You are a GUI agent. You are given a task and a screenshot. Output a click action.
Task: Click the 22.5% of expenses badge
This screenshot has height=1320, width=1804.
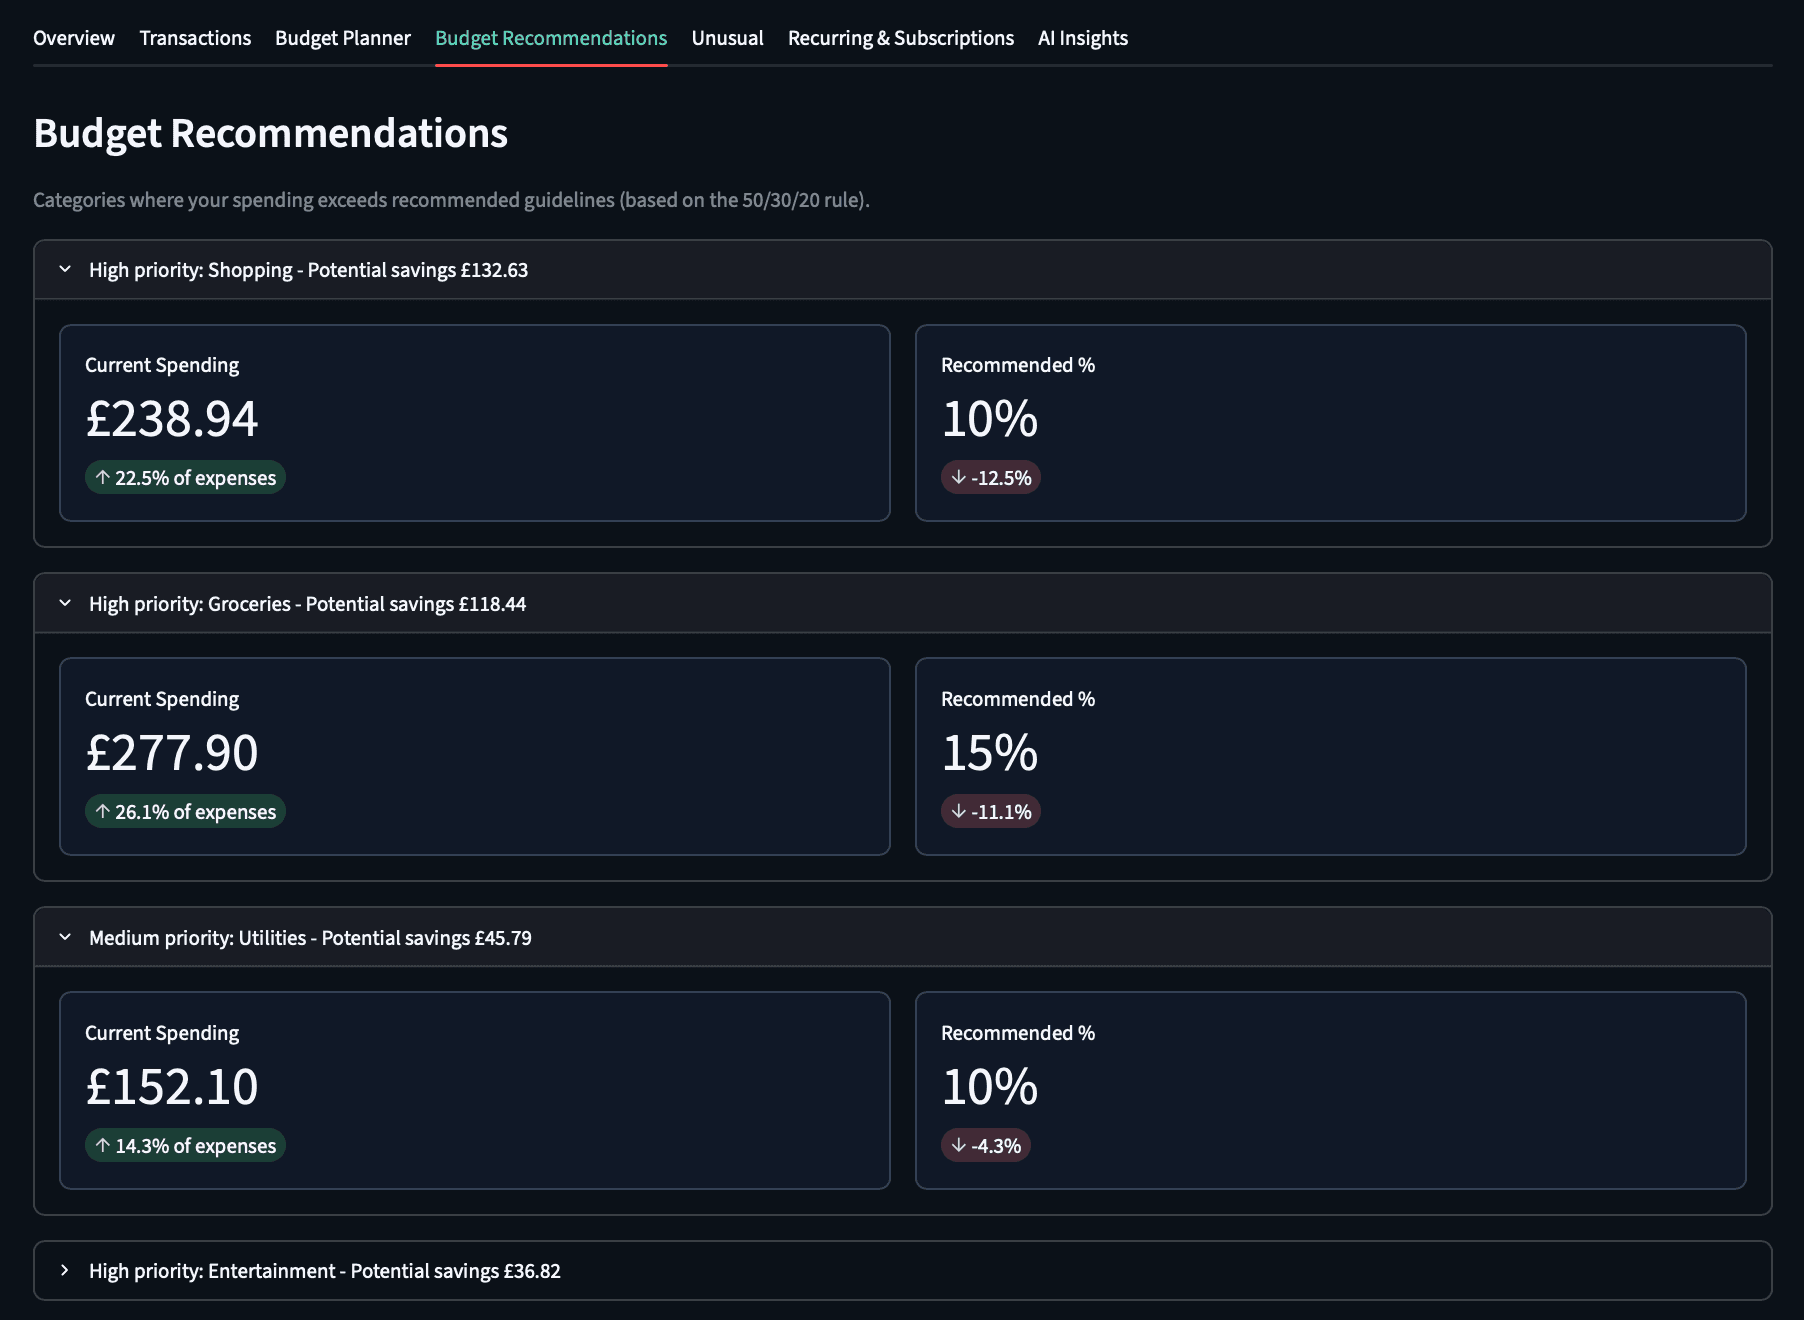coord(185,477)
